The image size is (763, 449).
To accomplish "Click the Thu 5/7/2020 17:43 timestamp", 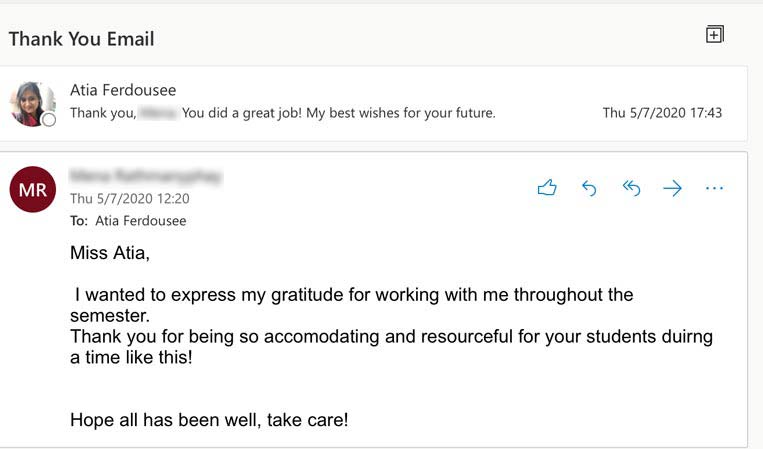I will tap(661, 113).
